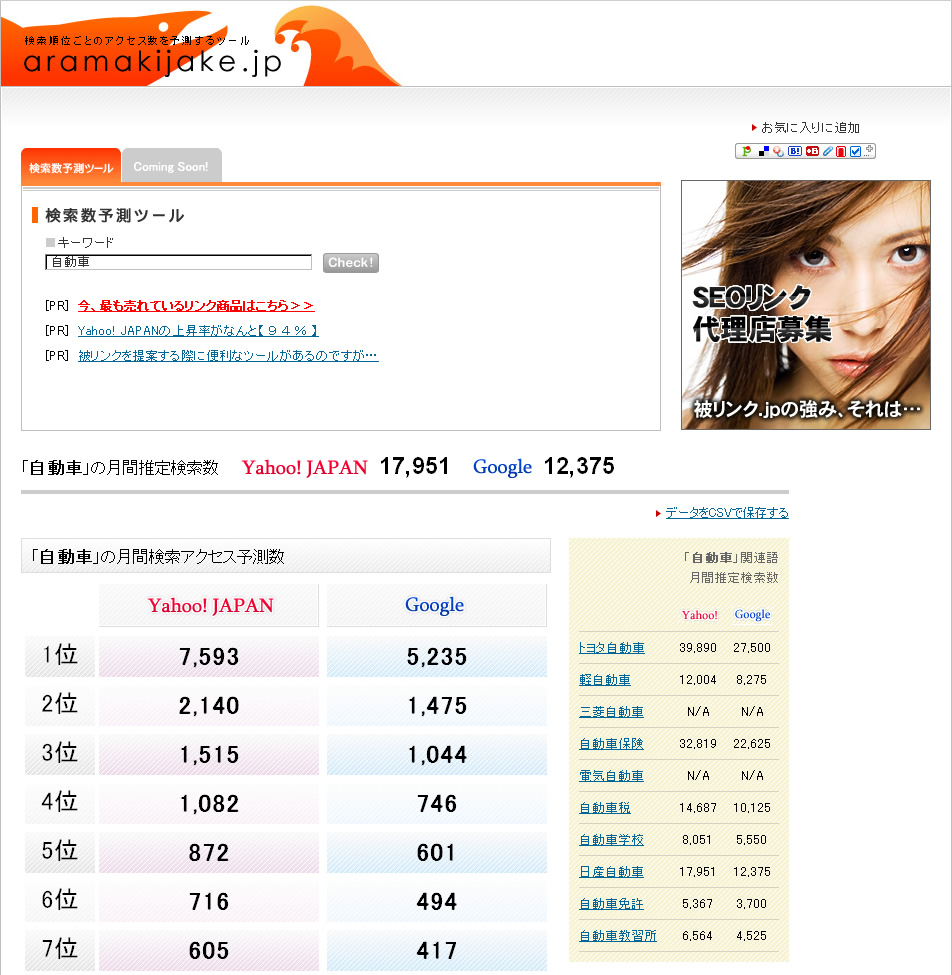
Task: Click the Hatena B! bookmark icon
Action: [x=795, y=151]
